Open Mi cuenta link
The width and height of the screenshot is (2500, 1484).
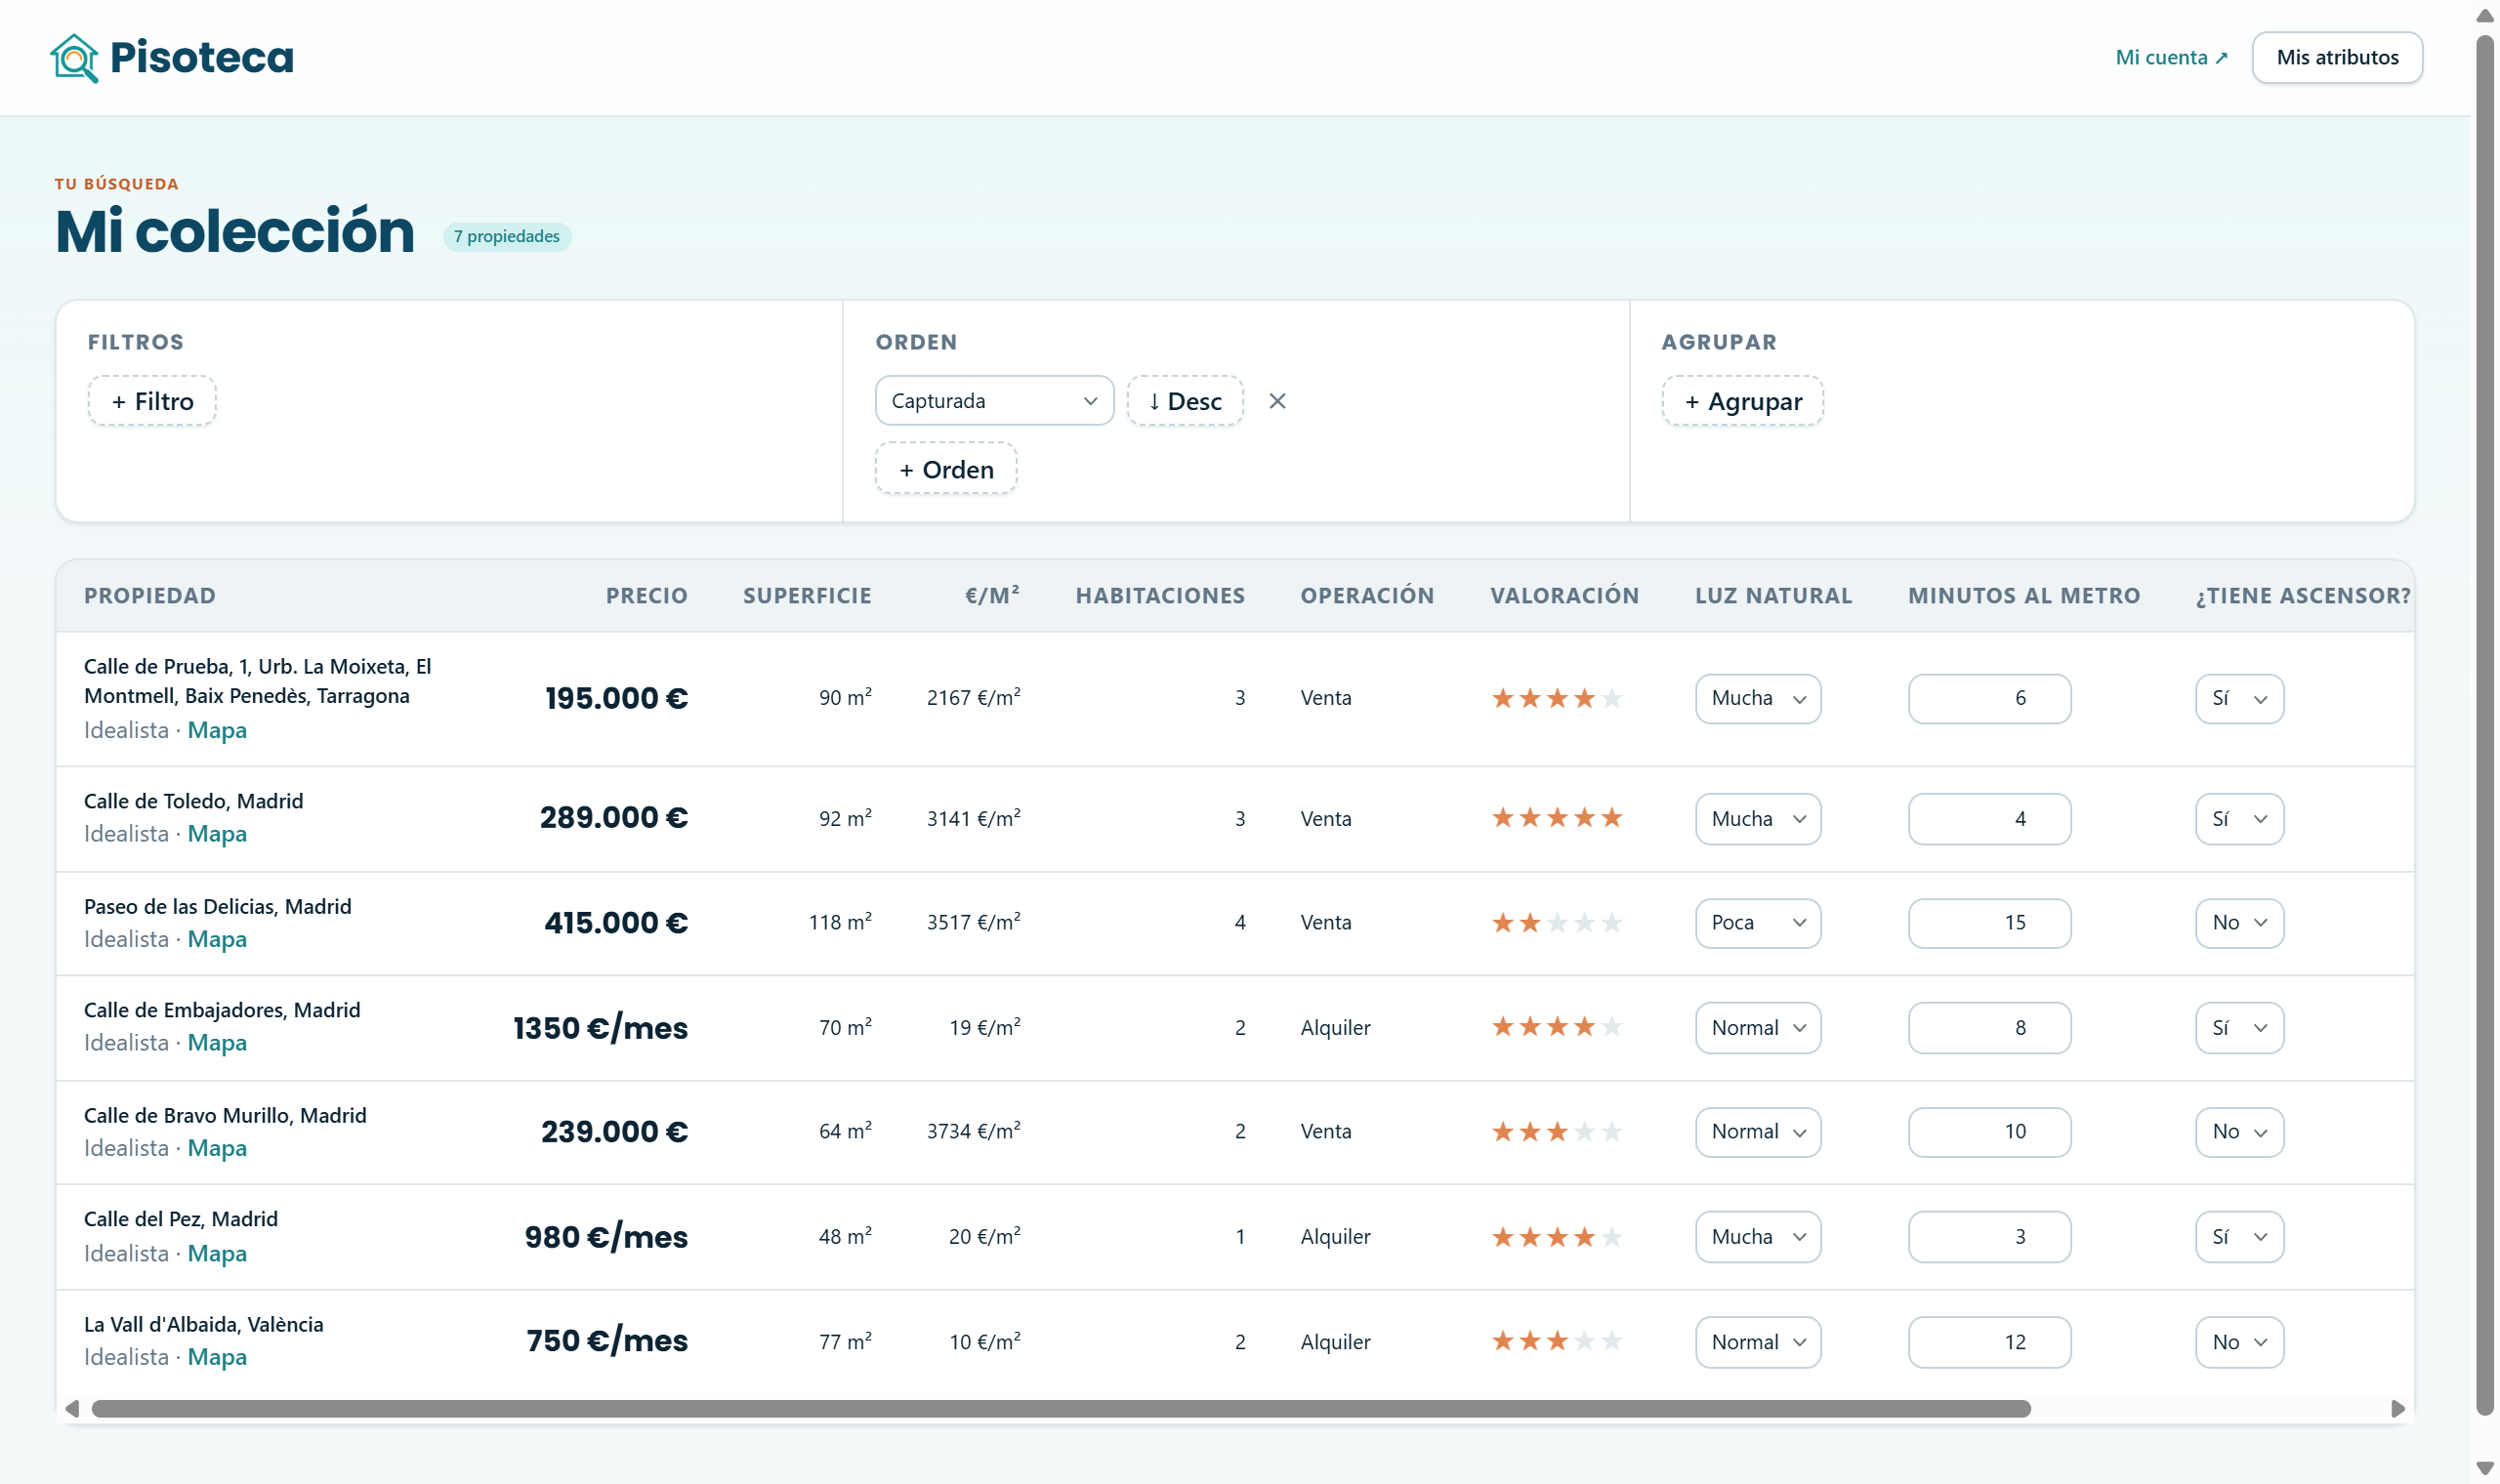tap(2171, 57)
